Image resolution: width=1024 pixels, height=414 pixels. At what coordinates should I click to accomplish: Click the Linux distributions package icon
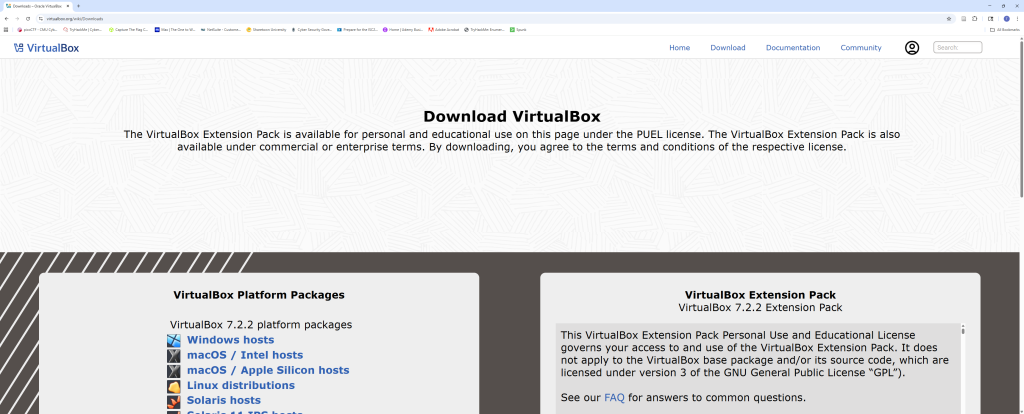coord(174,386)
